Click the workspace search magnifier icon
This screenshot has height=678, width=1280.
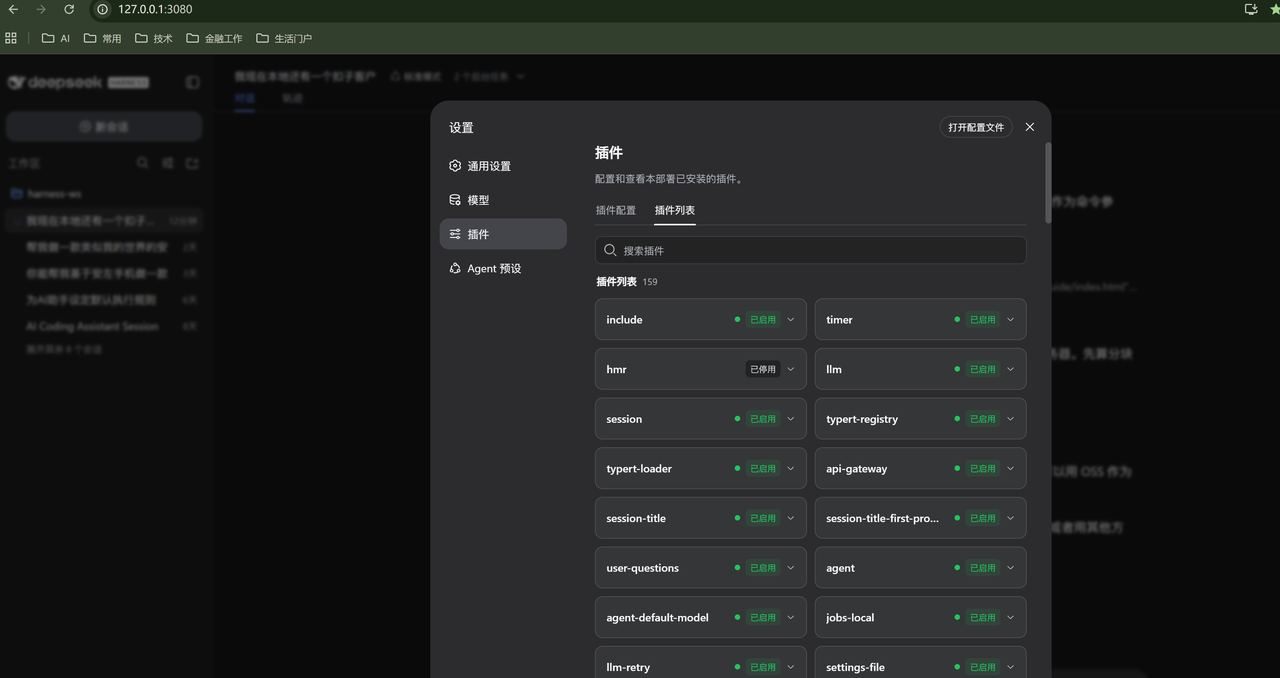(143, 163)
